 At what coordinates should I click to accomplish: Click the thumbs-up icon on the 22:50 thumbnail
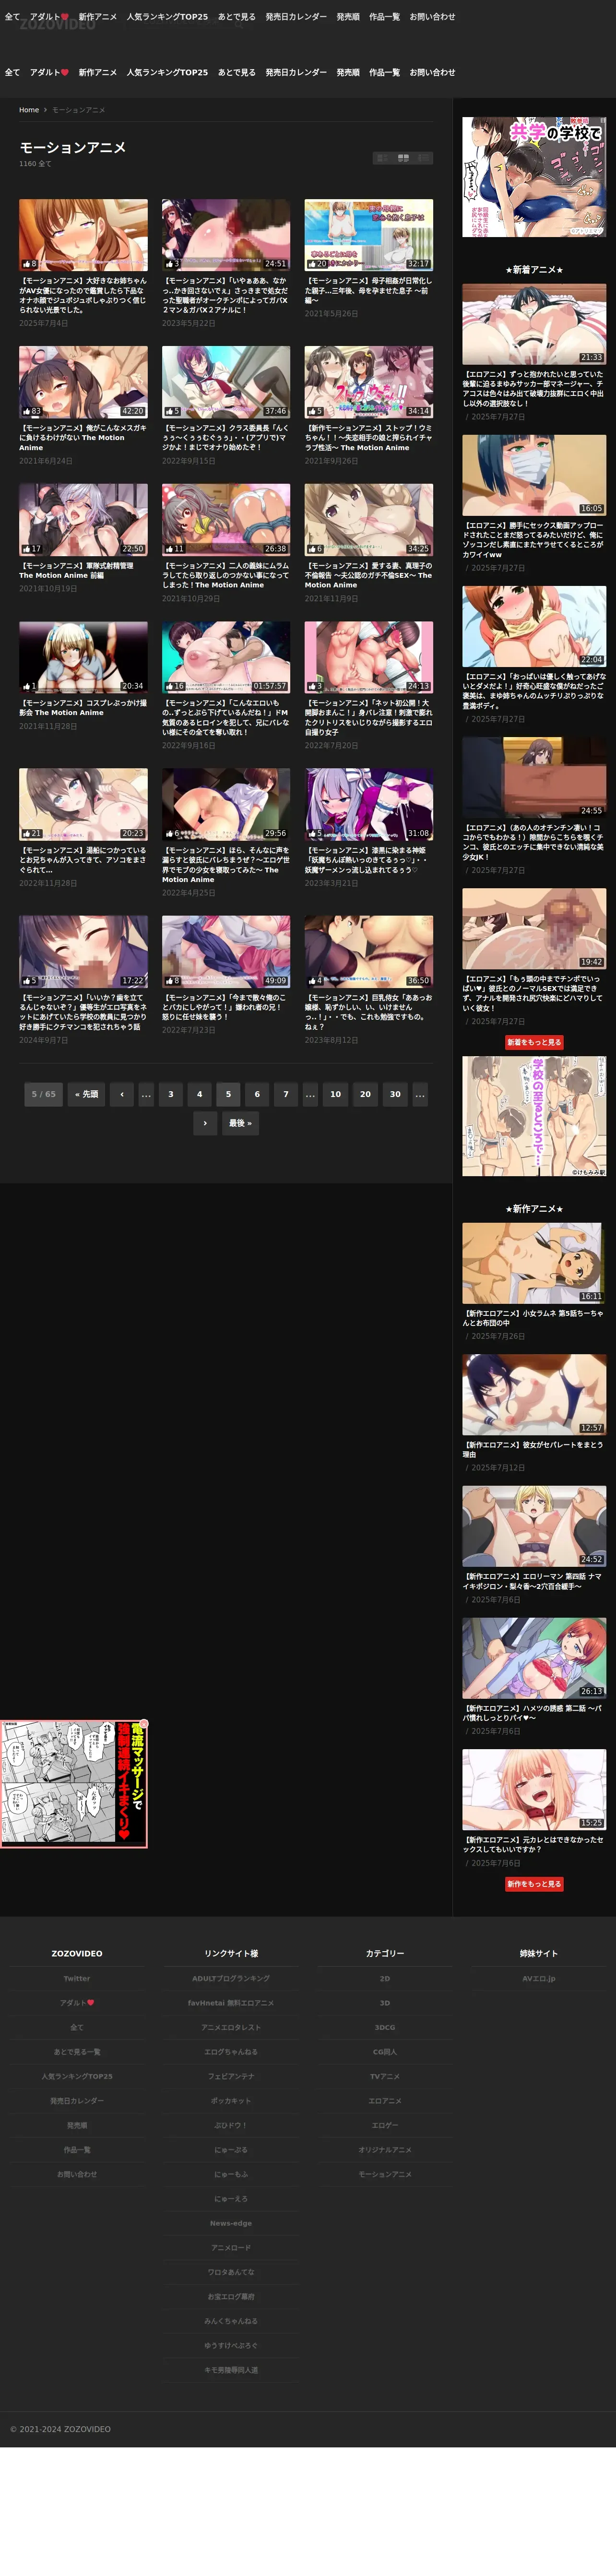tap(26, 549)
